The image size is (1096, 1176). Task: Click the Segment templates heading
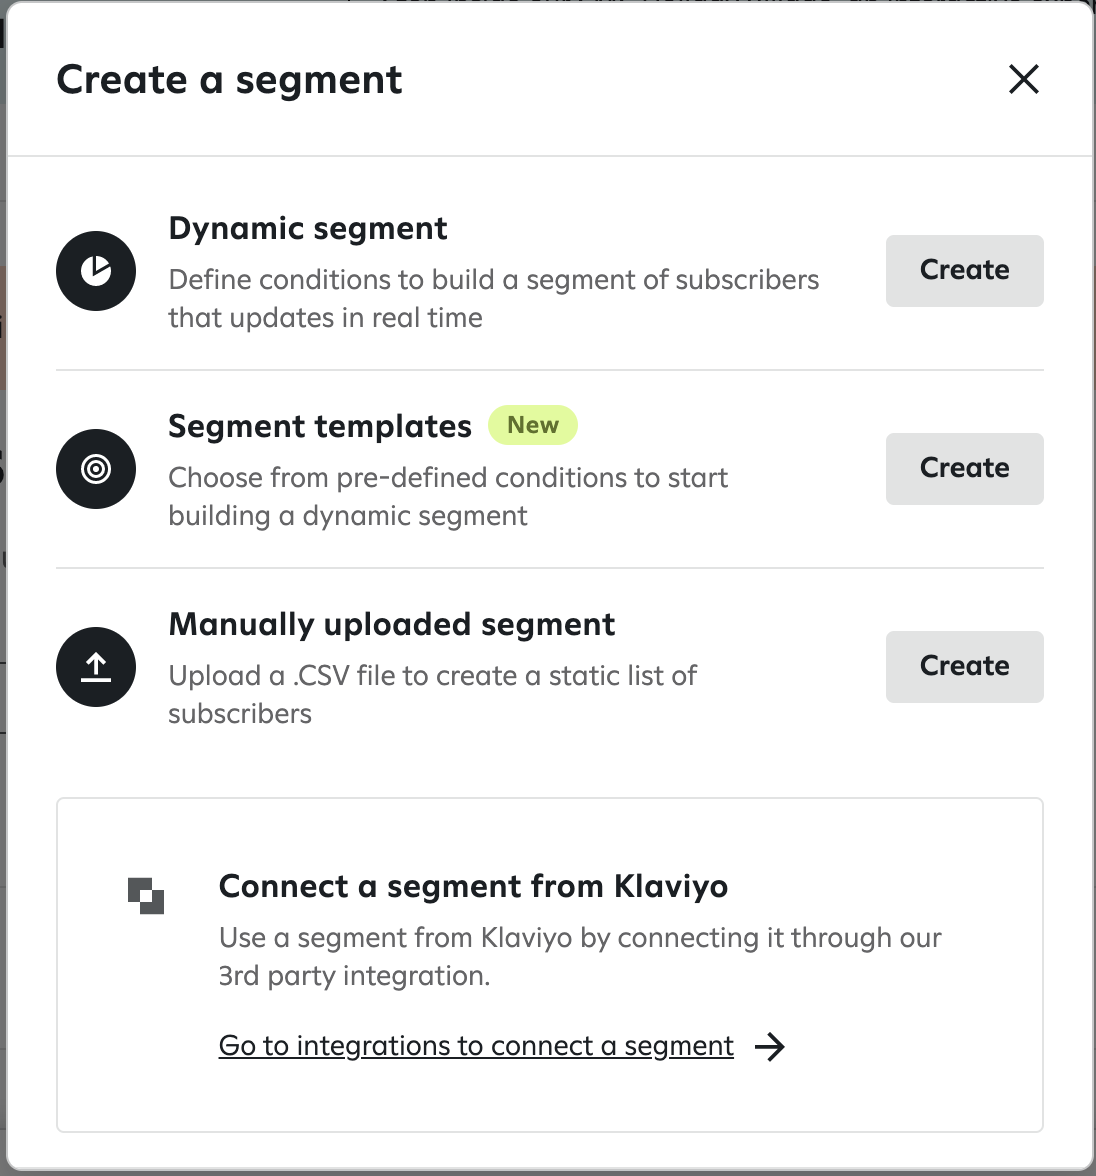pyautogui.click(x=319, y=425)
